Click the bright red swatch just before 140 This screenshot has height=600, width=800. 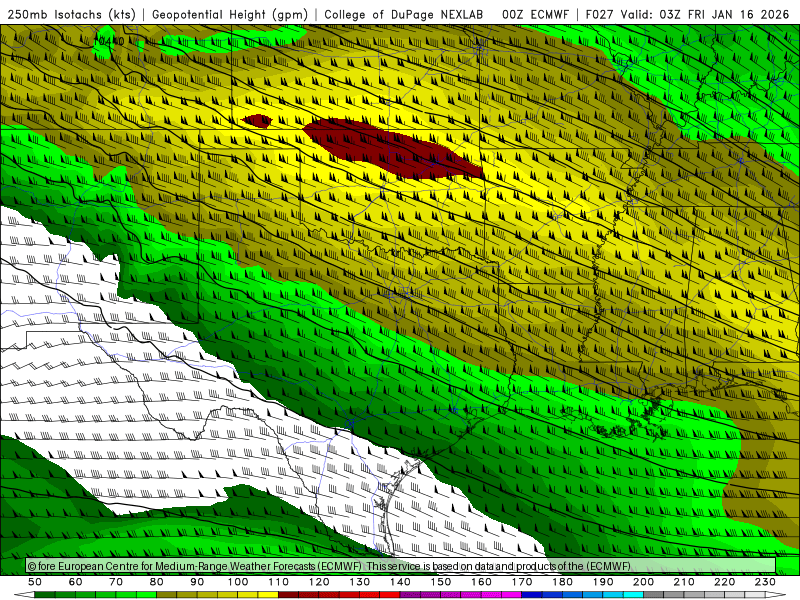(x=390, y=595)
